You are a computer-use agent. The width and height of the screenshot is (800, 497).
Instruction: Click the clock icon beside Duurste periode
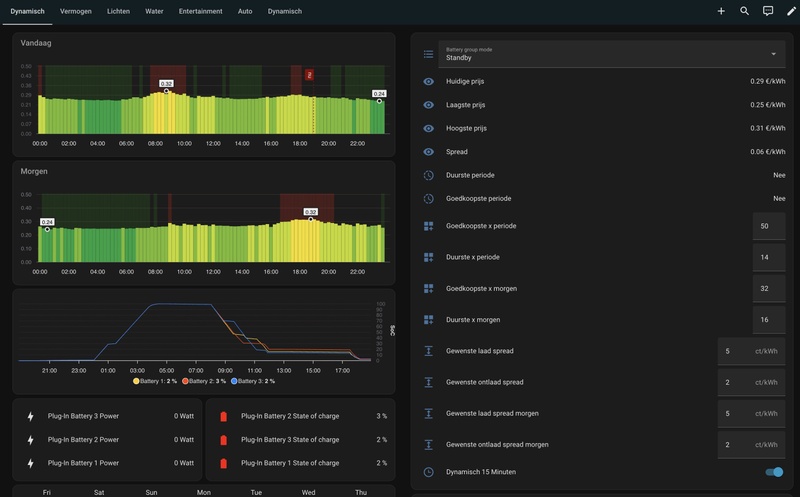(428, 175)
